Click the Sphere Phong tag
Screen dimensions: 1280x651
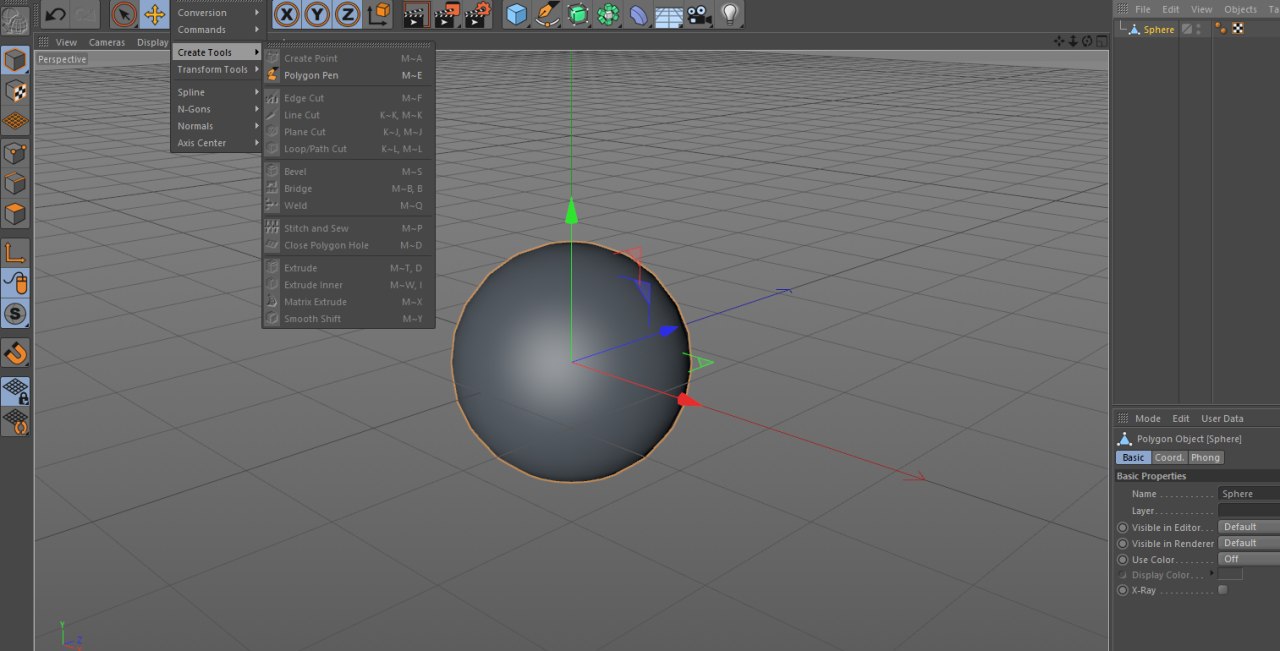click(1220, 29)
